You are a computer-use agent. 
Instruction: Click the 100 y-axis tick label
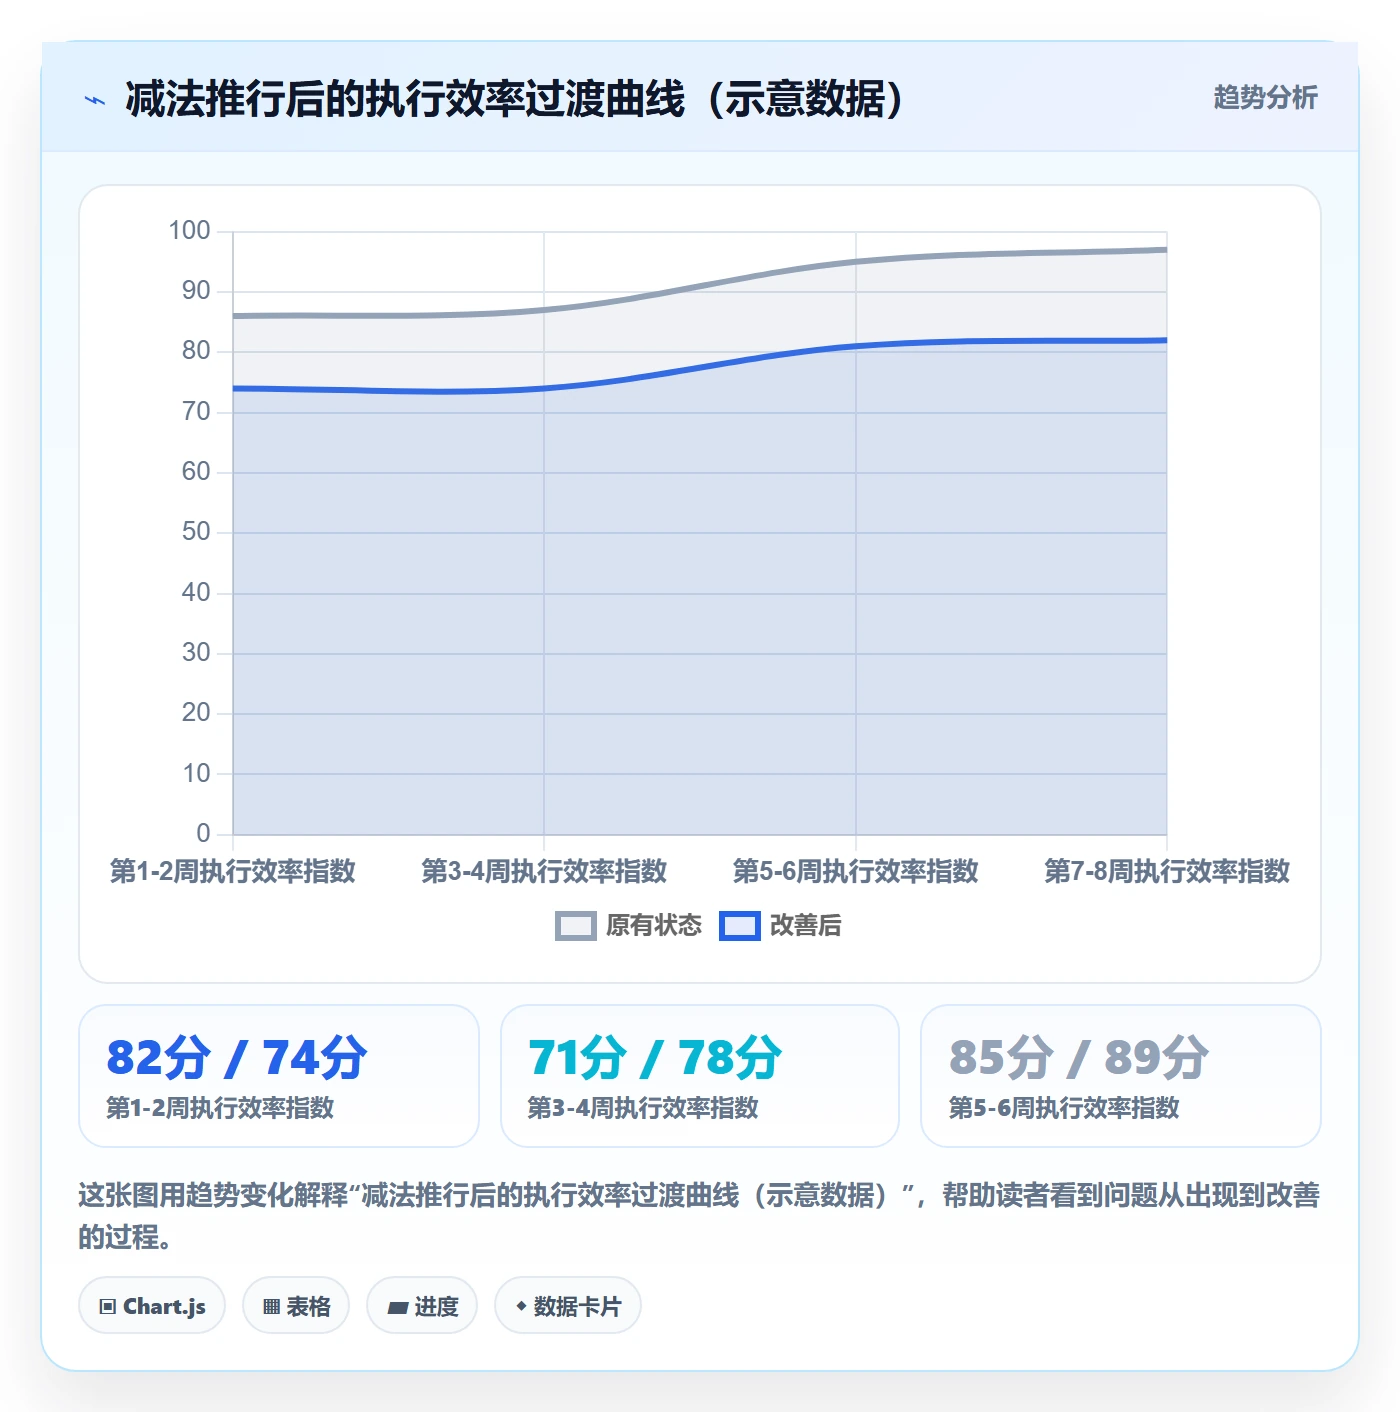(189, 231)
